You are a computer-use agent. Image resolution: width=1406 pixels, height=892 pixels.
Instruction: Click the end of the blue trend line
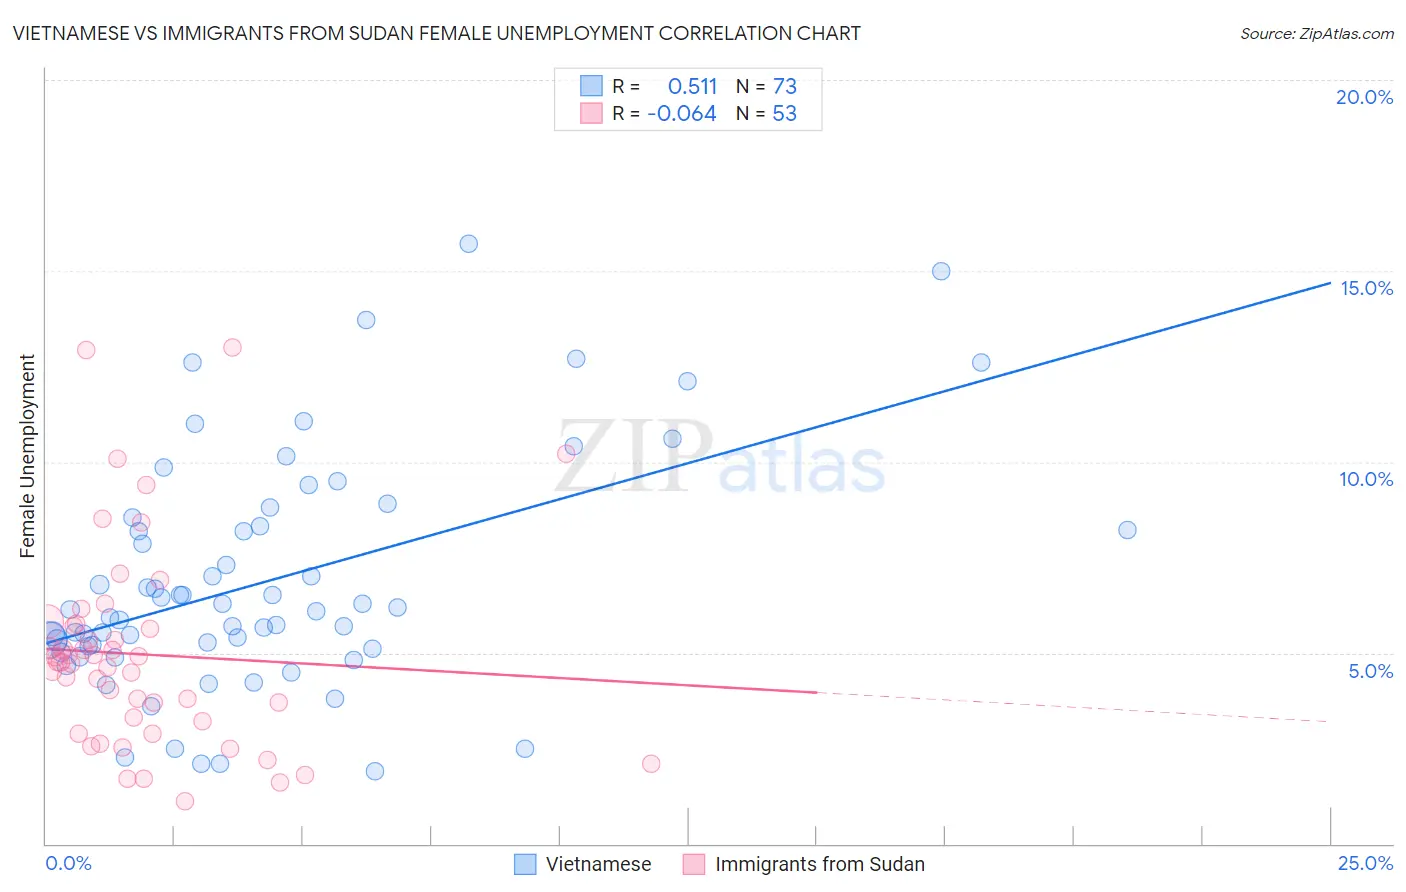(1329, 283)
